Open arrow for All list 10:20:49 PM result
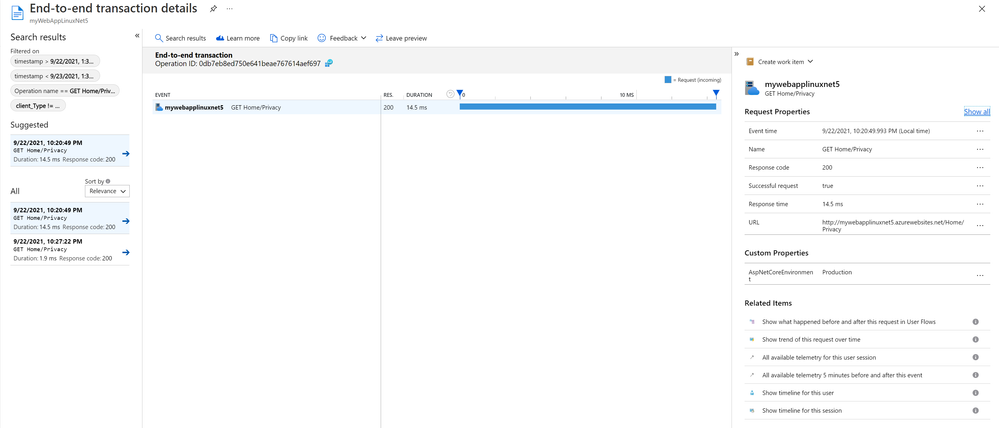 [x=126, y=221]
